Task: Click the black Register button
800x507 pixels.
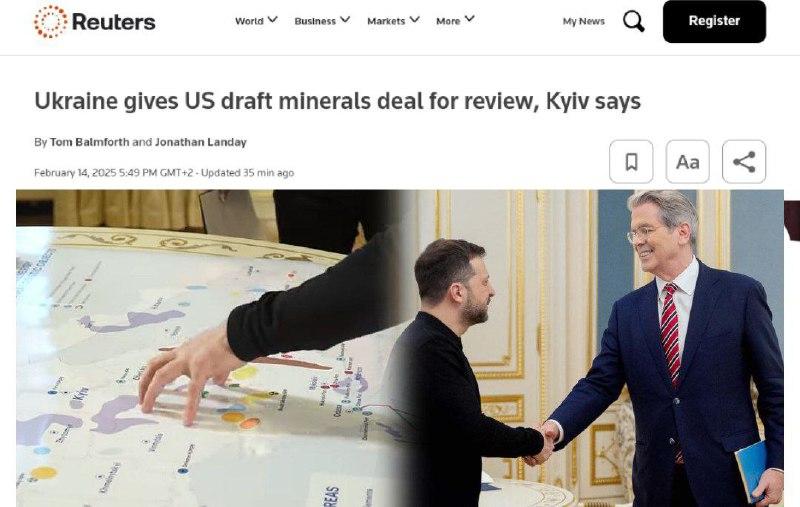Action: click(x=714, y=21)
